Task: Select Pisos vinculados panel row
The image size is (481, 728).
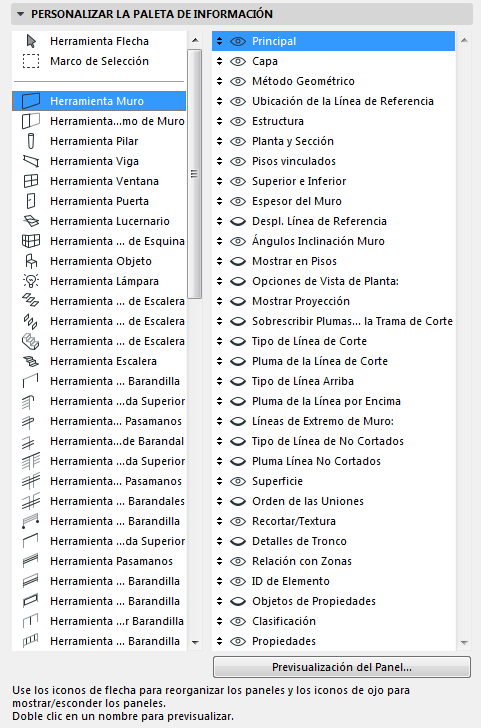Action: (333, 161)
